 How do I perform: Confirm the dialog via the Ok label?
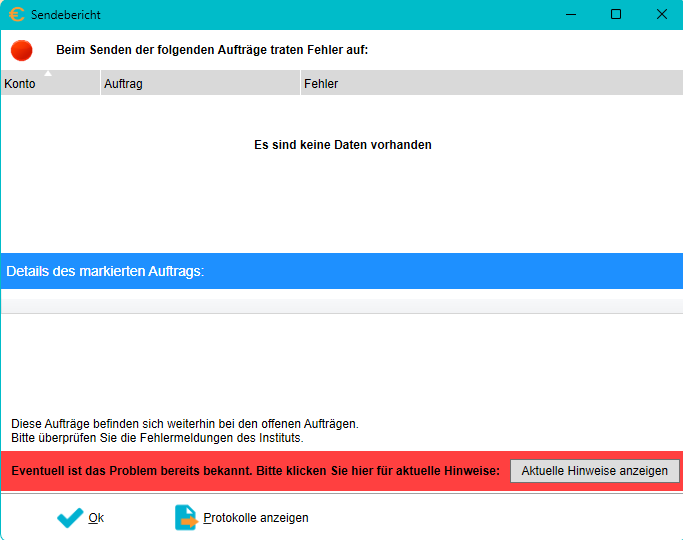pyautogui.click(x=96, y=518)
